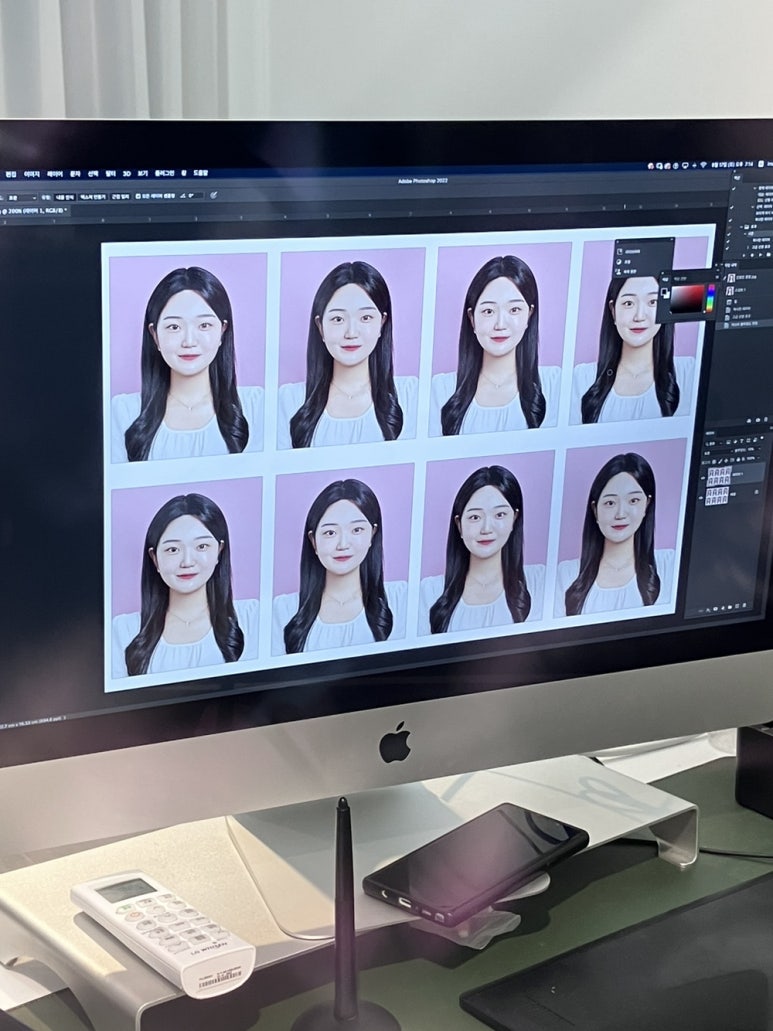
Task: Toggle the checkbox in the options bar
Action: click(137, 196)
